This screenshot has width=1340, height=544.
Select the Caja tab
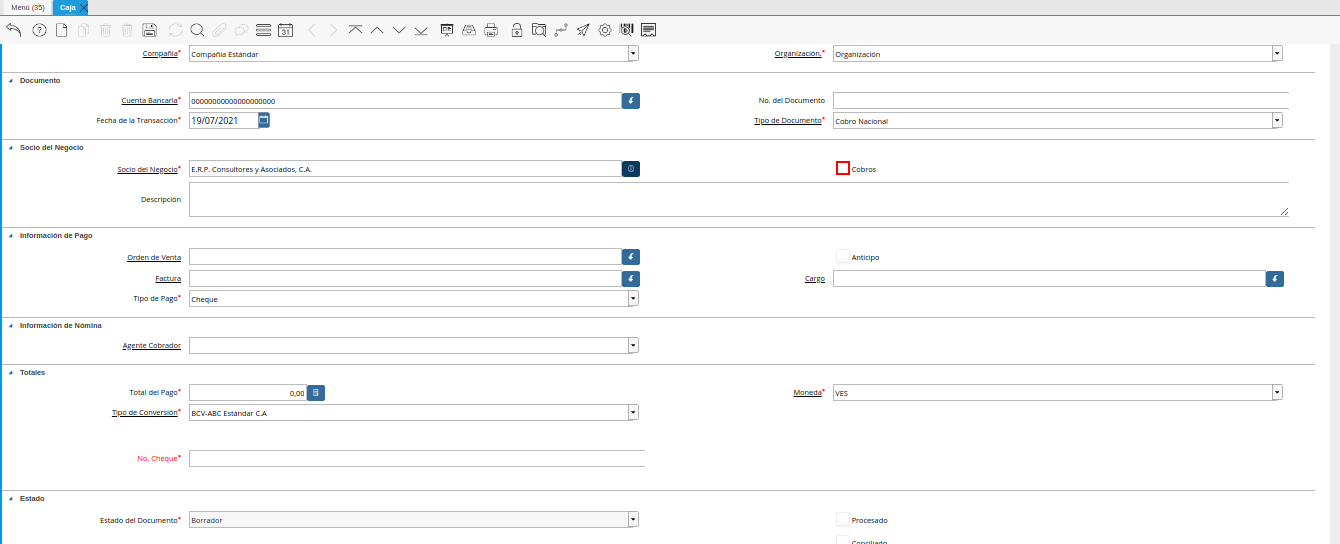67,7
